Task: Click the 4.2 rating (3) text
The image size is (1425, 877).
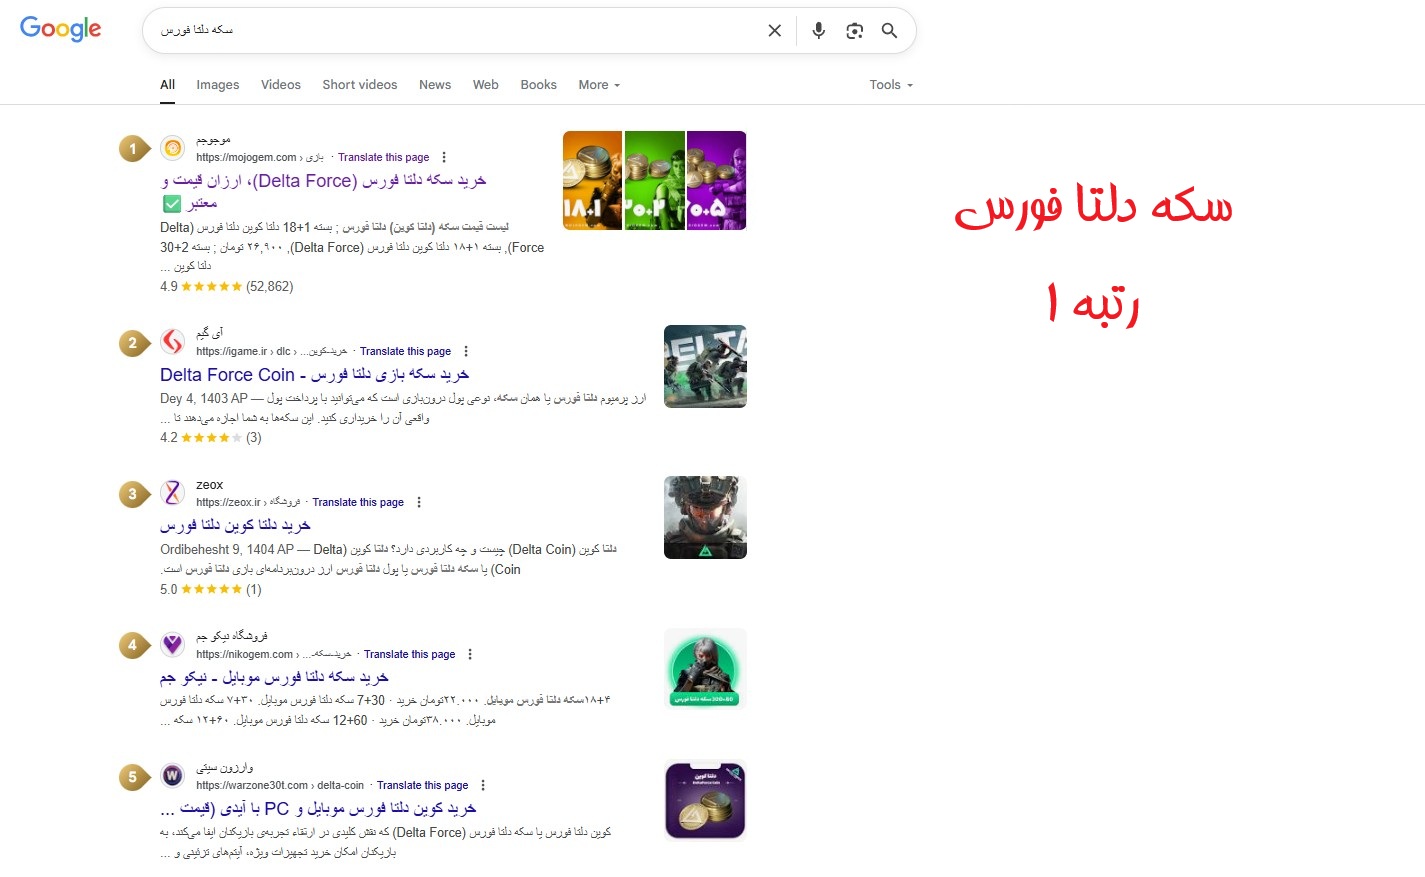Action: click(x=211, y=437)
